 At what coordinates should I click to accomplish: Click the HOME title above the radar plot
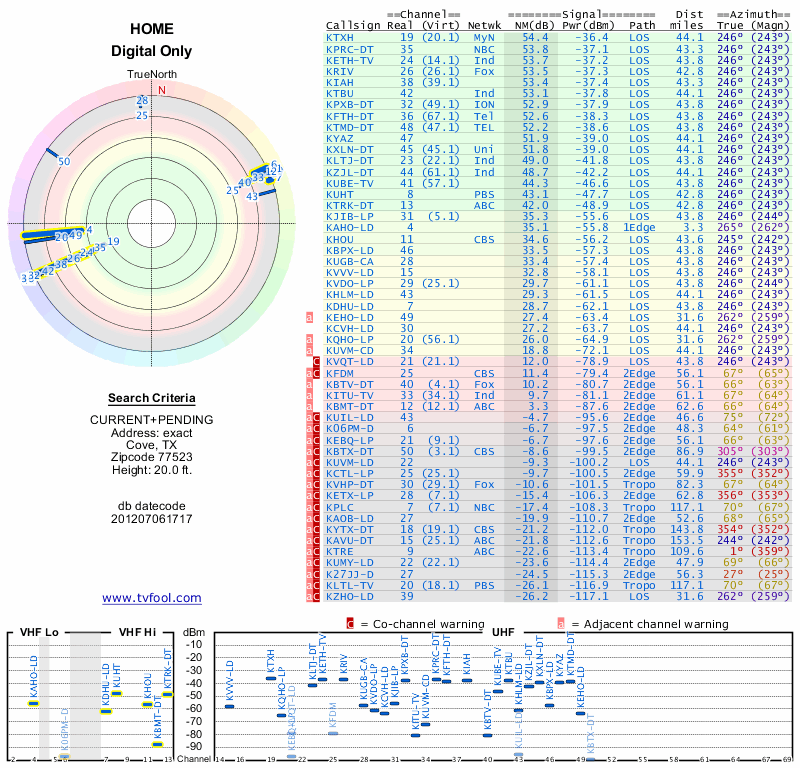point(152,29)
